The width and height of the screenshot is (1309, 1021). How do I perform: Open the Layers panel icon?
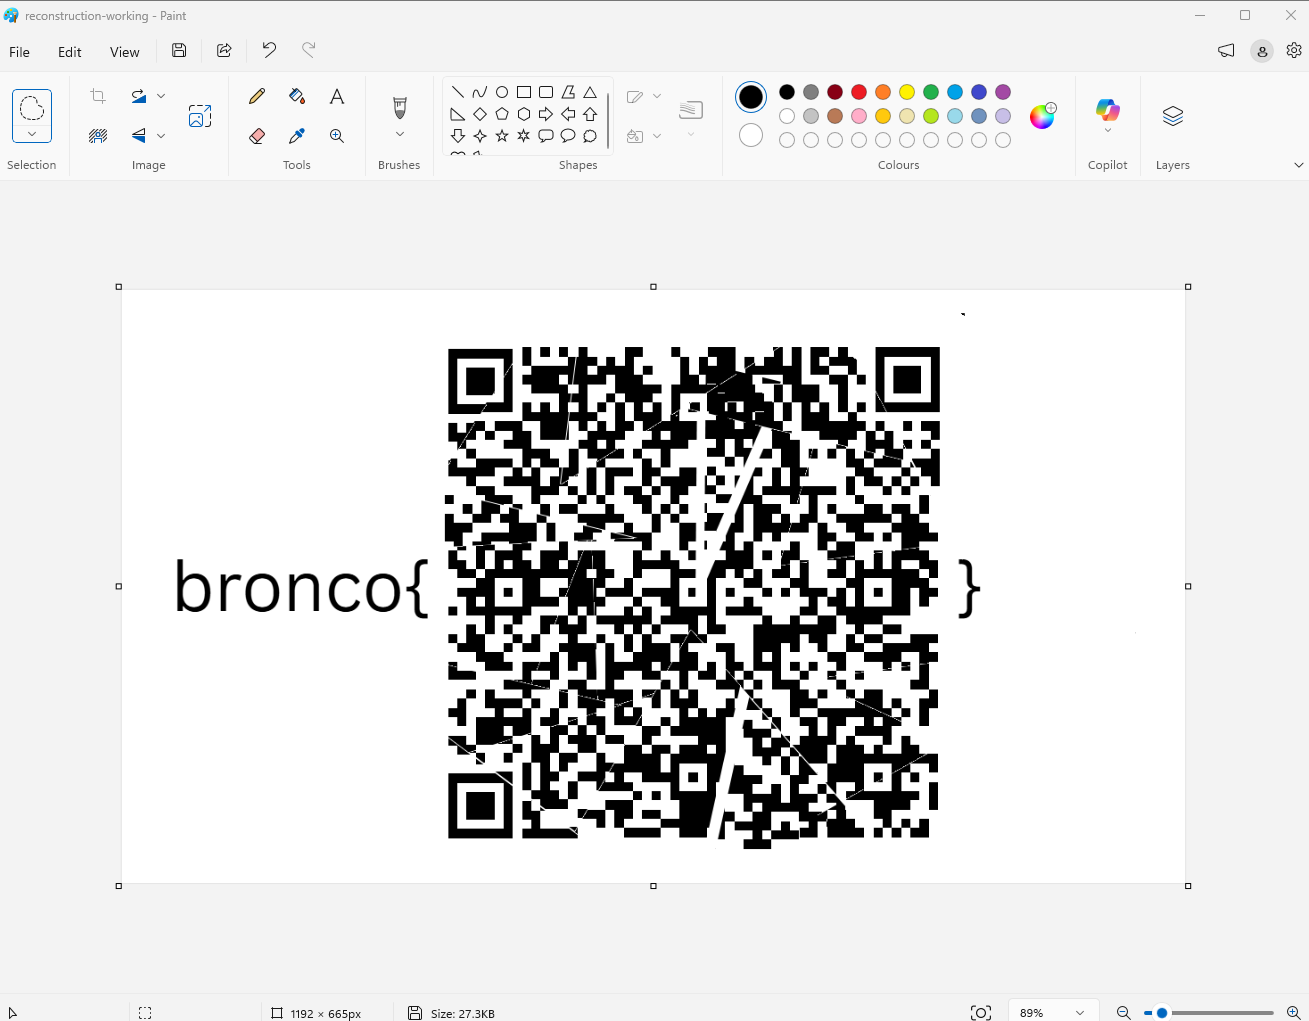click(1173, 116)
